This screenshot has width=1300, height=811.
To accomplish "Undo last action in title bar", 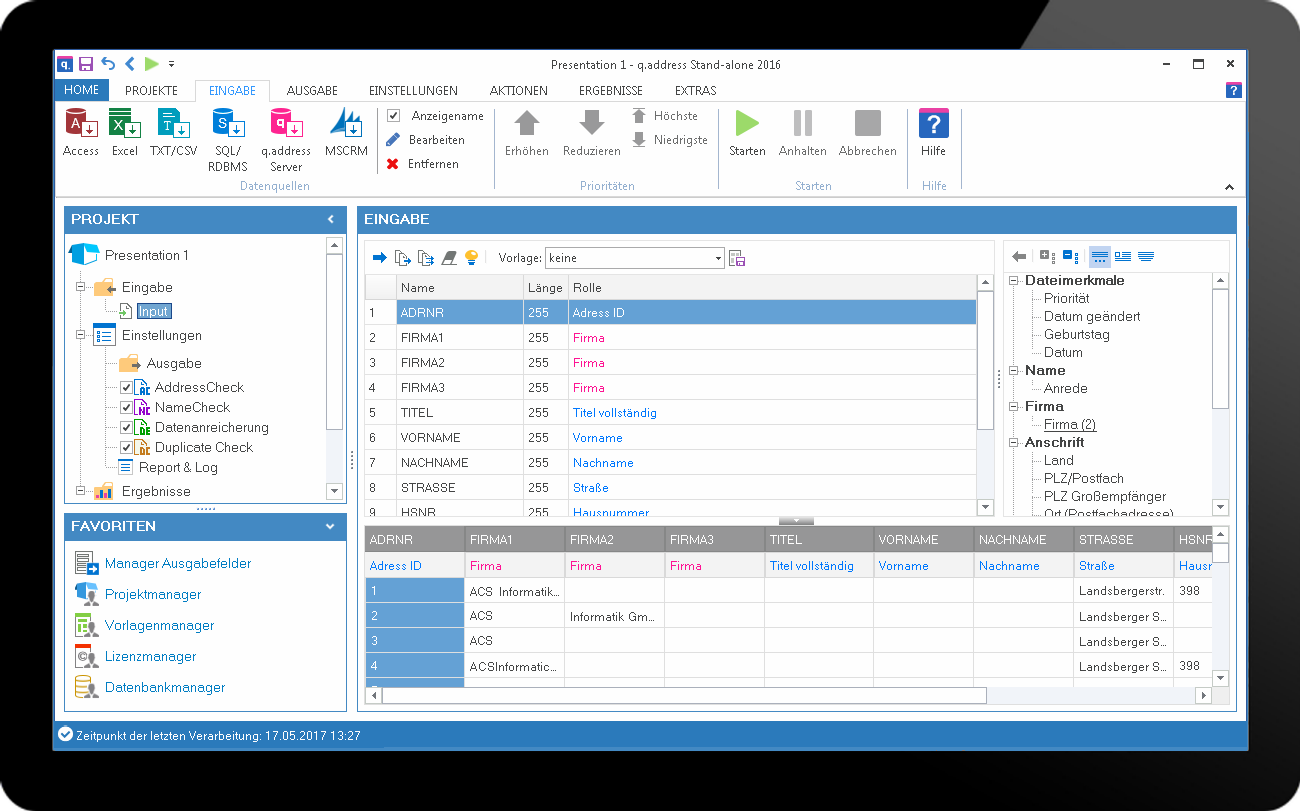I will point(108,64).
